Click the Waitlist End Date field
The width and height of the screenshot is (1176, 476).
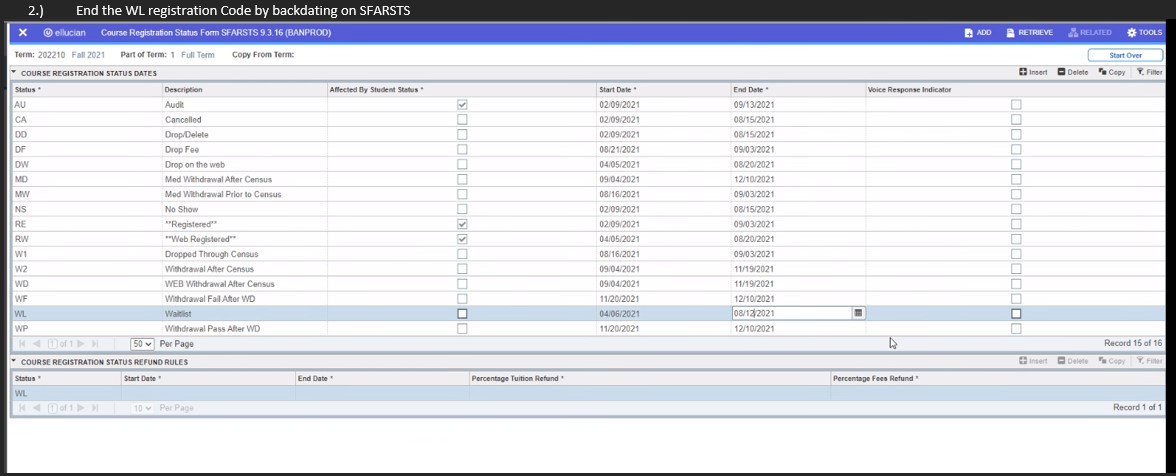(x=790, y=313)
